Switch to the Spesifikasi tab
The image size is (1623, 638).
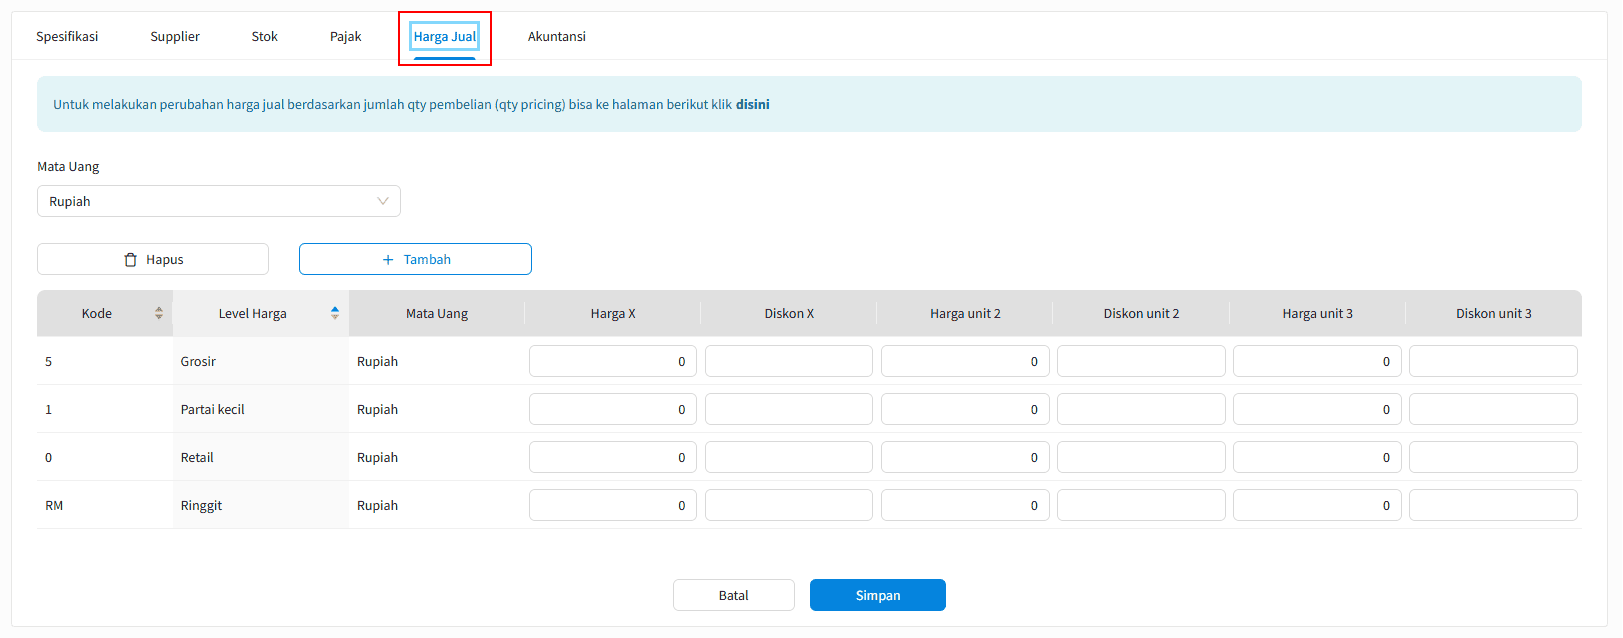tap(67, 37)
